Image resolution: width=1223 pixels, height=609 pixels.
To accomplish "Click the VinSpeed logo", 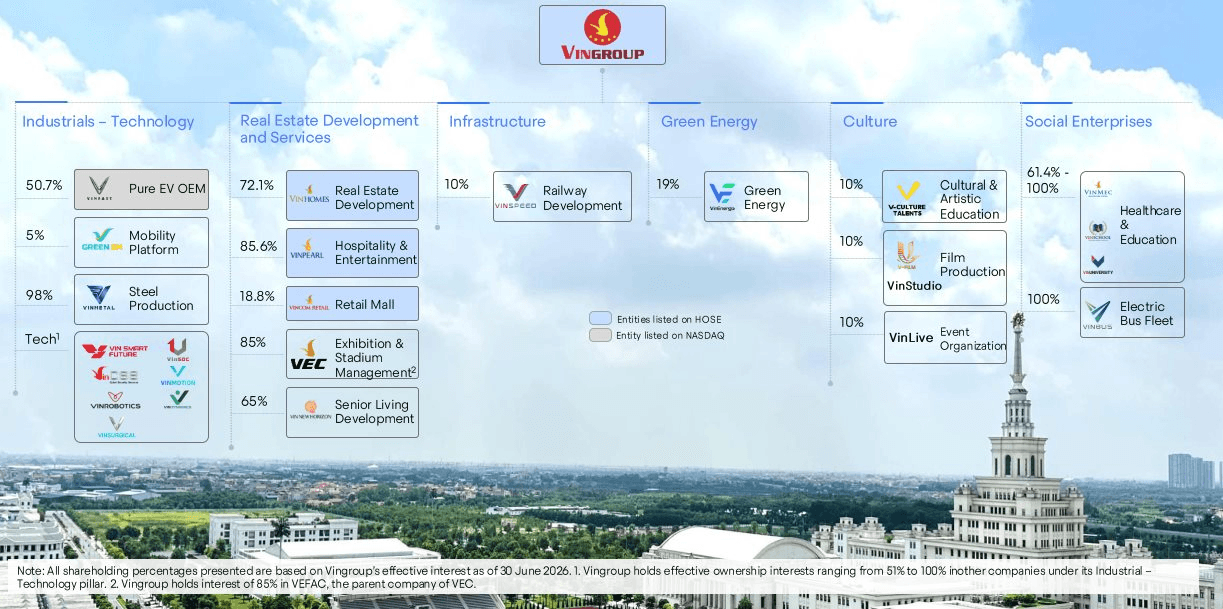I will (516, 196).
